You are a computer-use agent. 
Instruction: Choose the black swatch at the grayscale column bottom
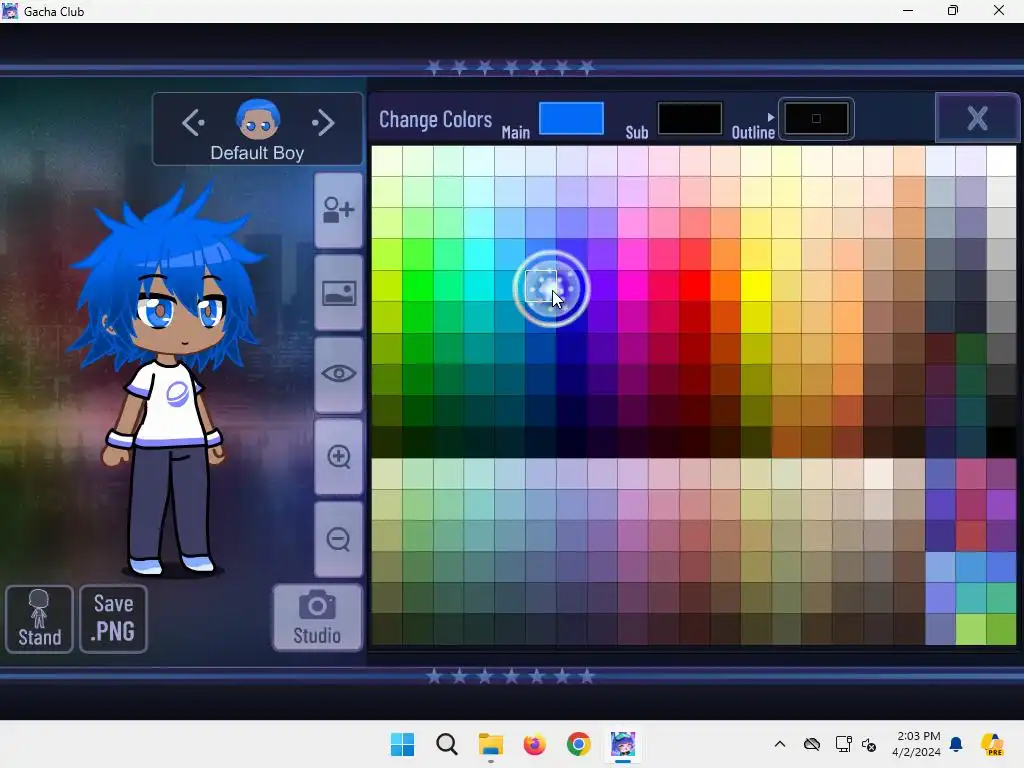click(1002, 442)
